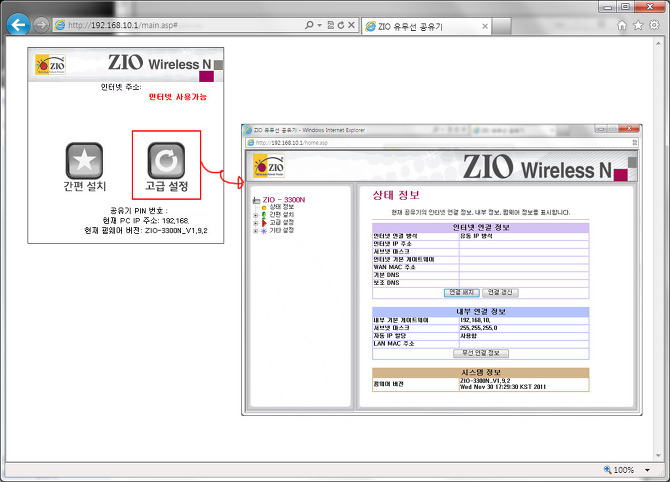
Task: Click the LAN MAC 주소 row label
Action: click(x=394, y=344)
